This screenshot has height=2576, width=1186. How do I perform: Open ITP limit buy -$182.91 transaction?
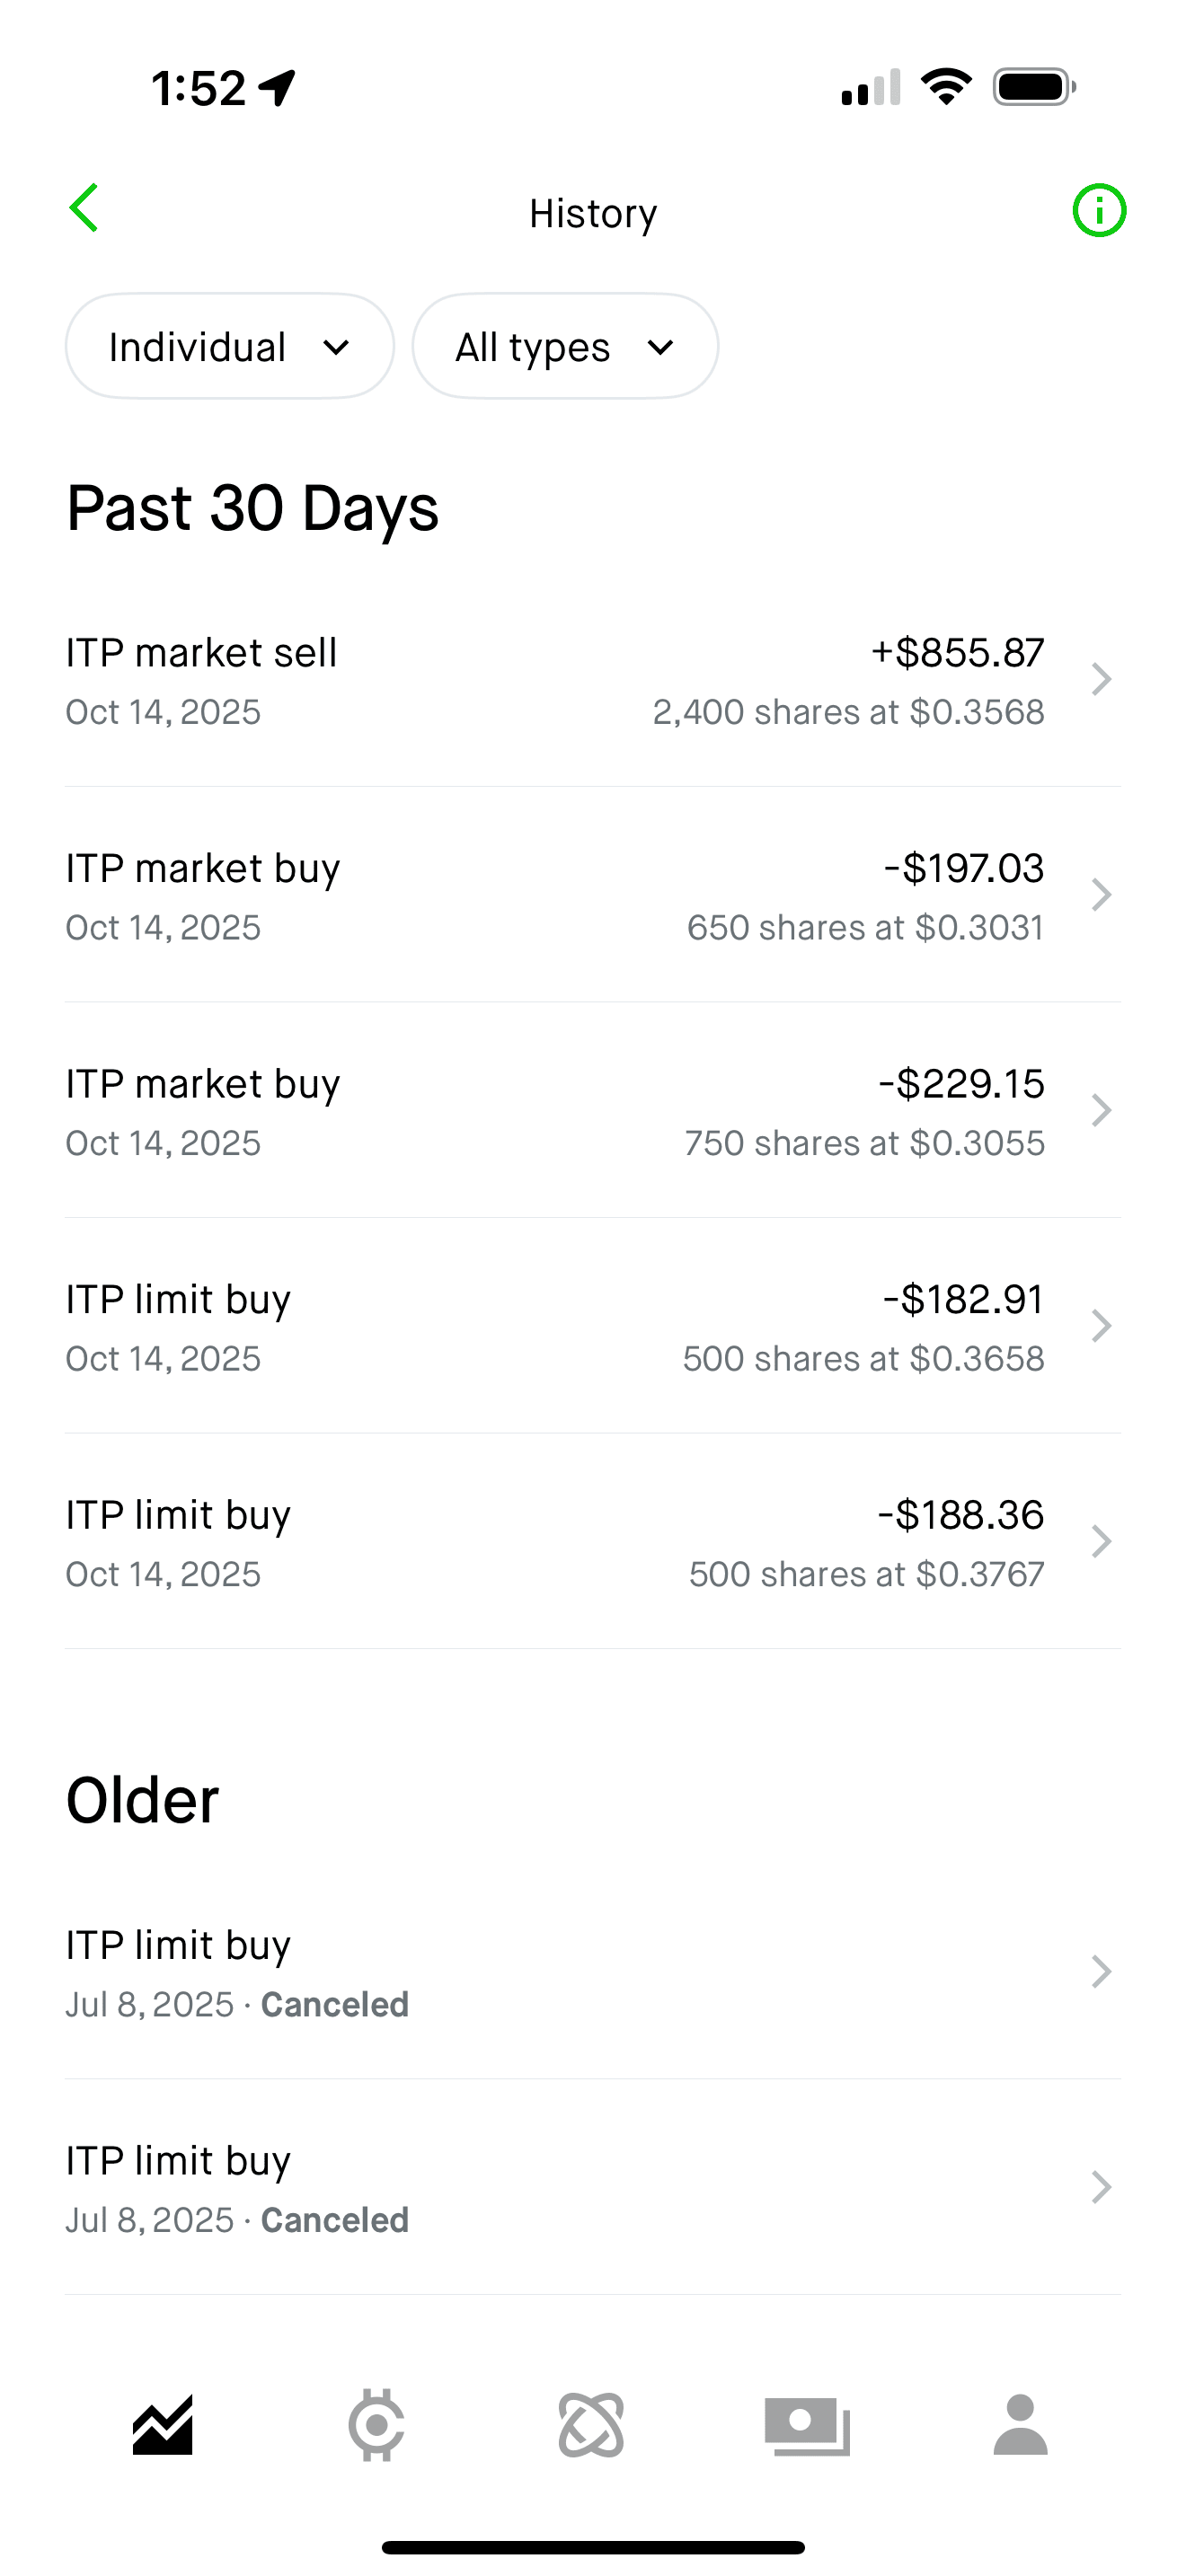(592, 1327)
